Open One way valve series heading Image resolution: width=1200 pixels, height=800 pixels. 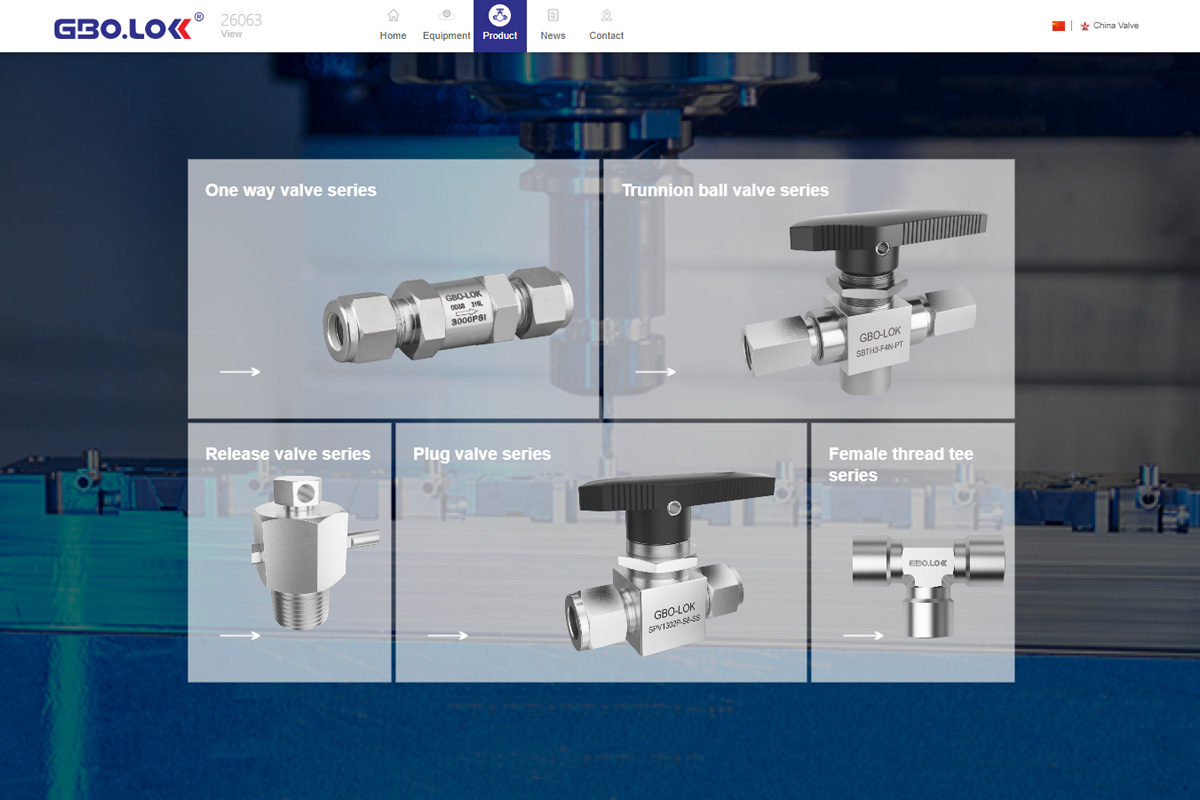point(291,190)
